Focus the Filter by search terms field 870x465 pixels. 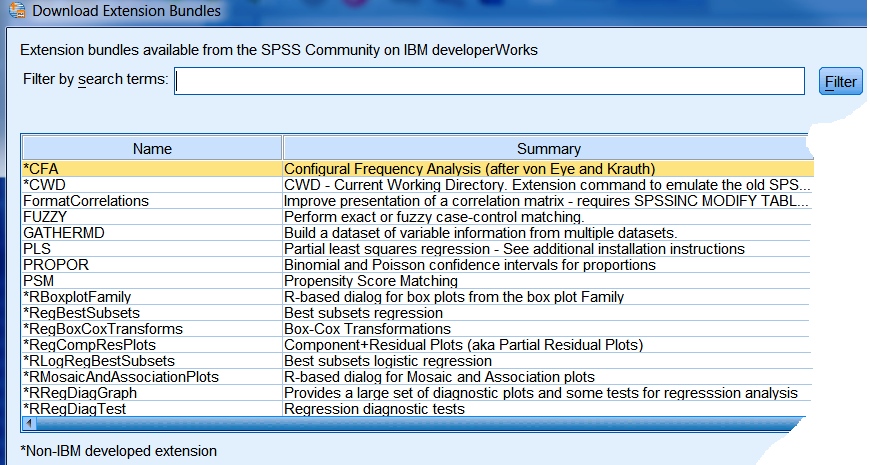(x=489, y=81)
